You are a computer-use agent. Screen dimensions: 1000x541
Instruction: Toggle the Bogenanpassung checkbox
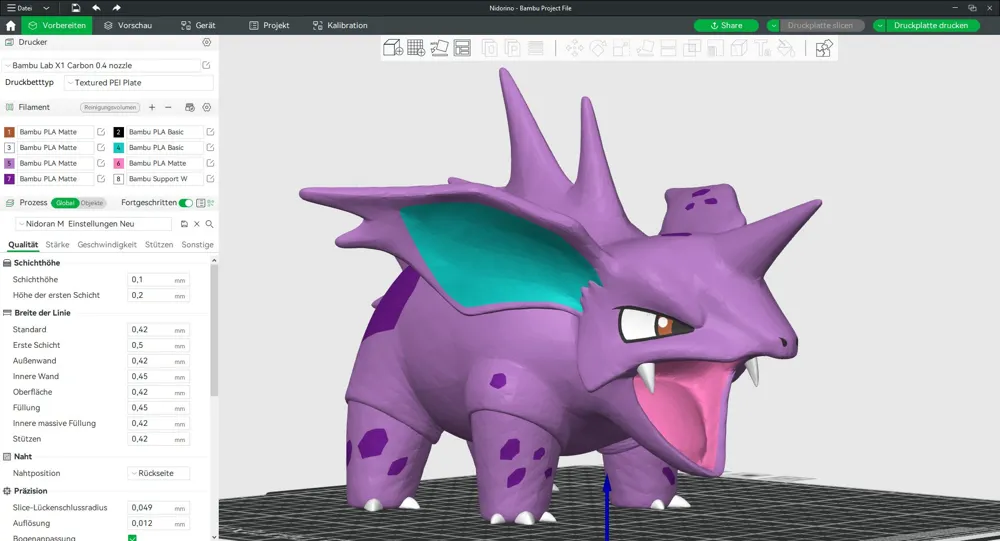tap(132, 538)
